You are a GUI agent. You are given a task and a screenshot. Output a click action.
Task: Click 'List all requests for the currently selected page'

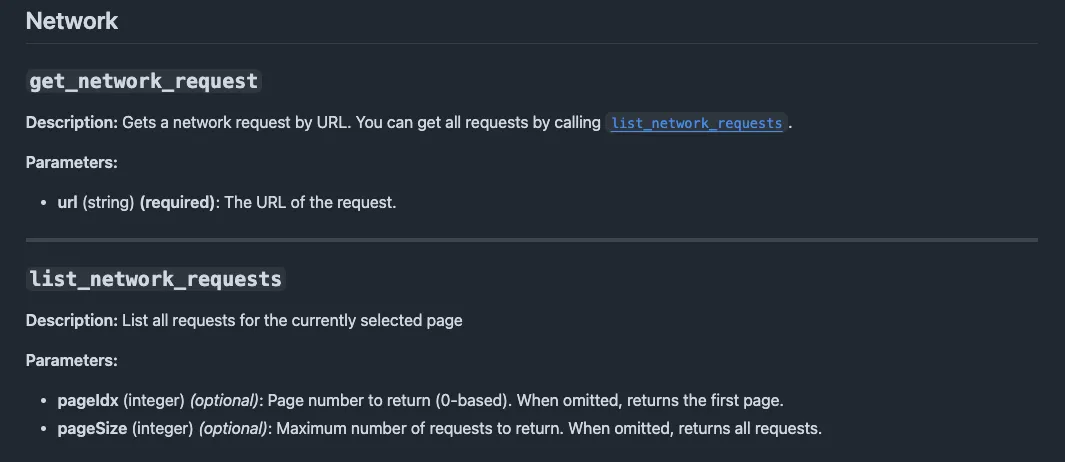pyautogui.click(x=292, y=320)
